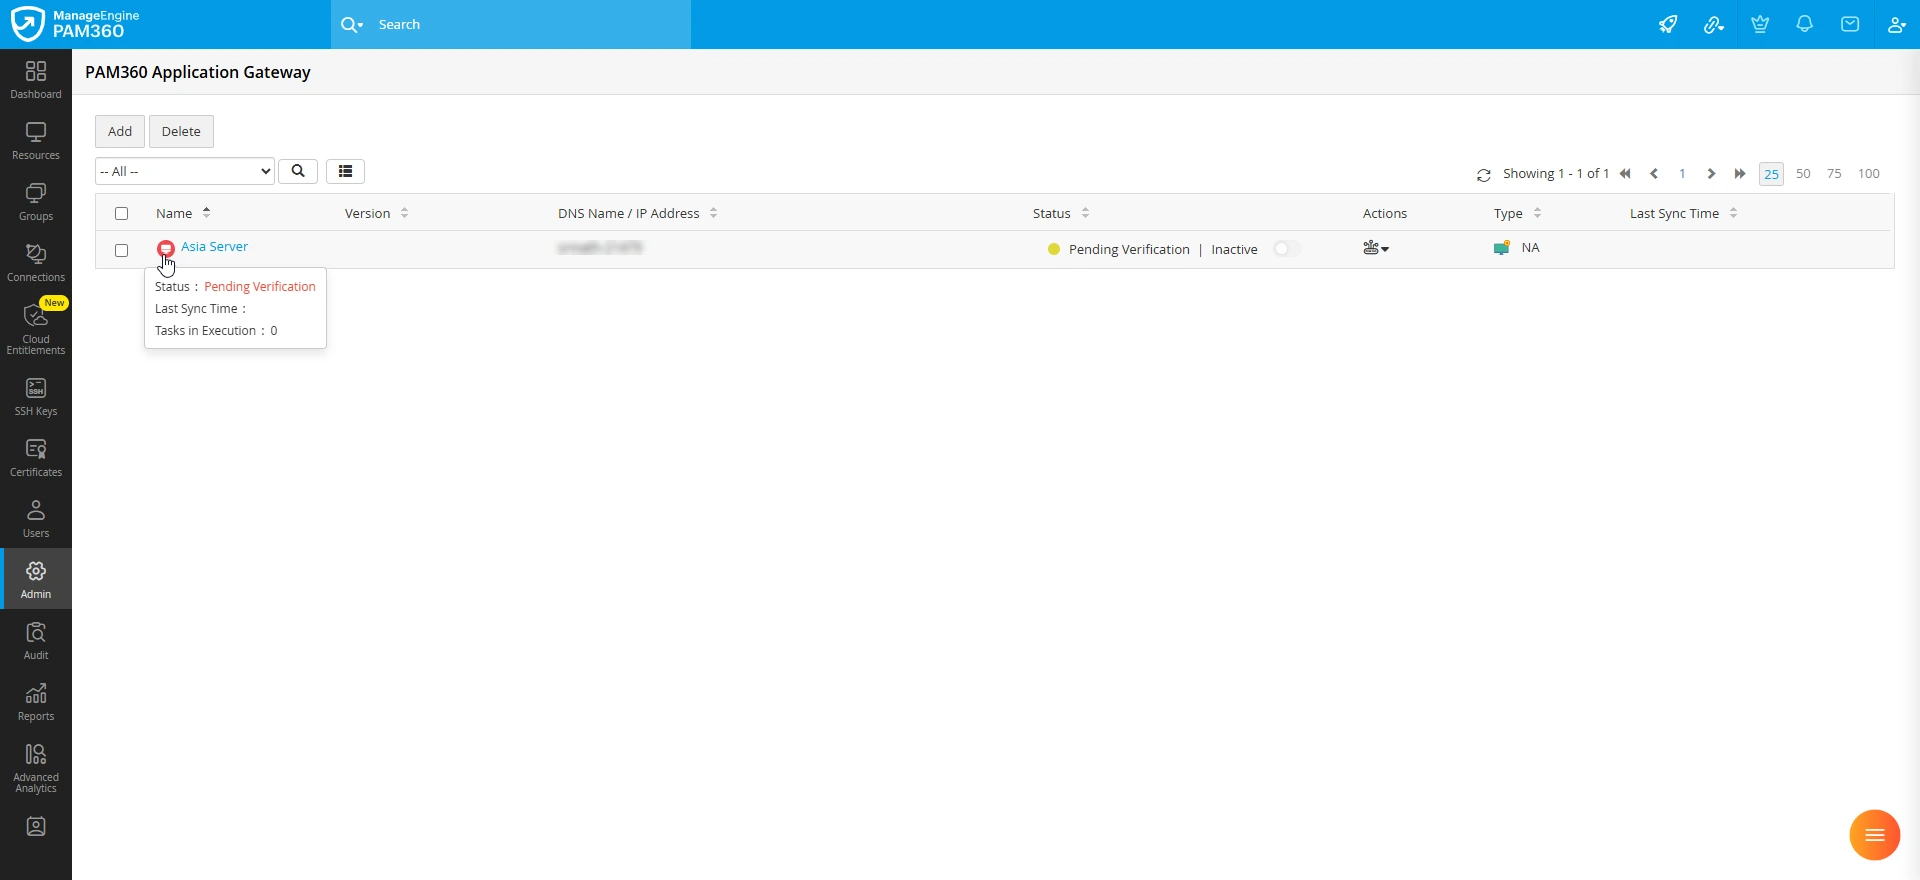Viewport: 1920px width, 880px height.
Task: Open the rocket quick-launch icon in header
Action: point(1668,25)
